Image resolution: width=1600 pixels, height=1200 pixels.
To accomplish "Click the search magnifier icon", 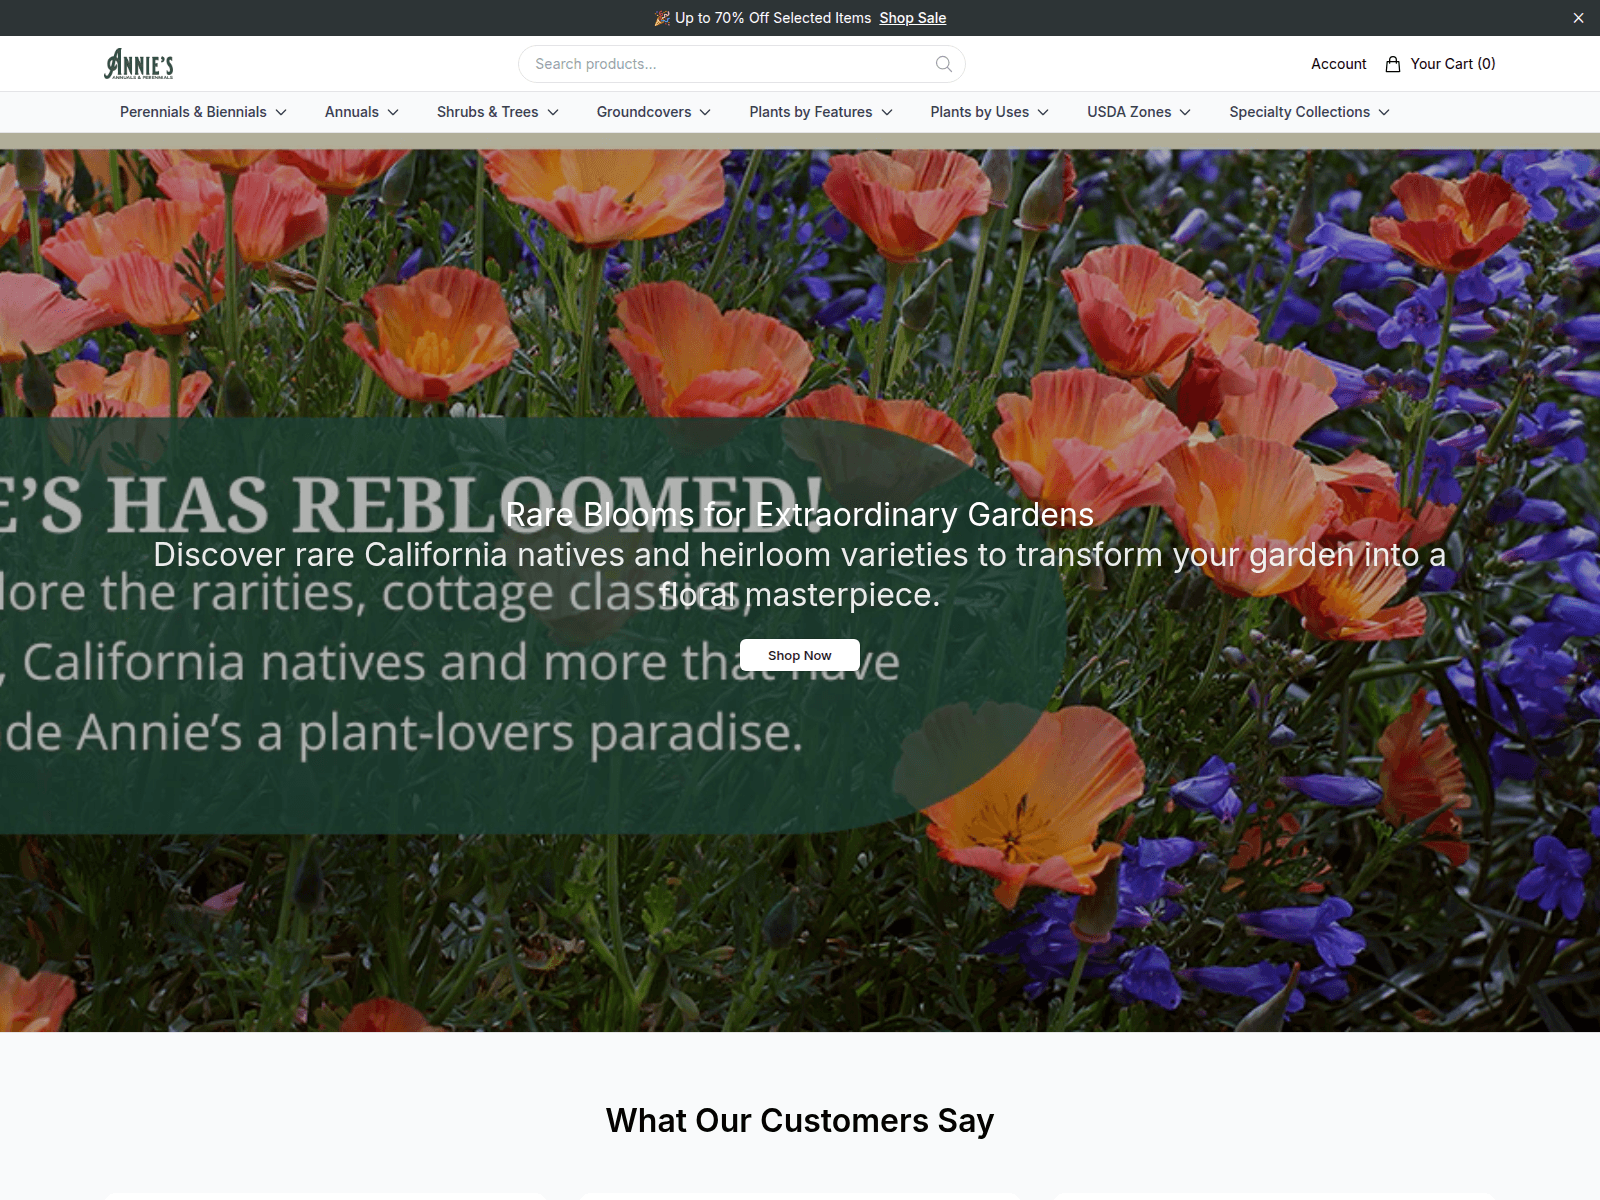I will click(x=943, y=64).
